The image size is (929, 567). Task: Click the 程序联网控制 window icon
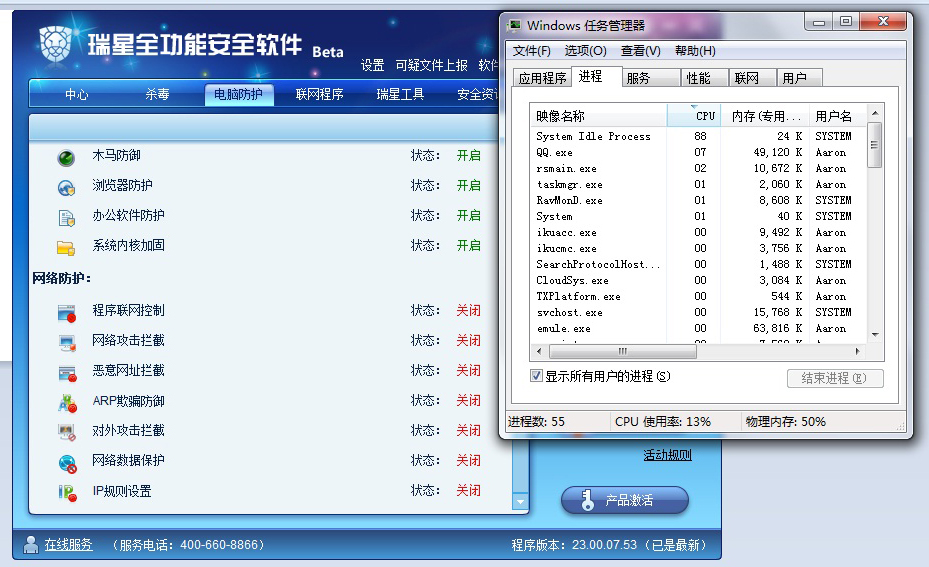coord(66,313)
